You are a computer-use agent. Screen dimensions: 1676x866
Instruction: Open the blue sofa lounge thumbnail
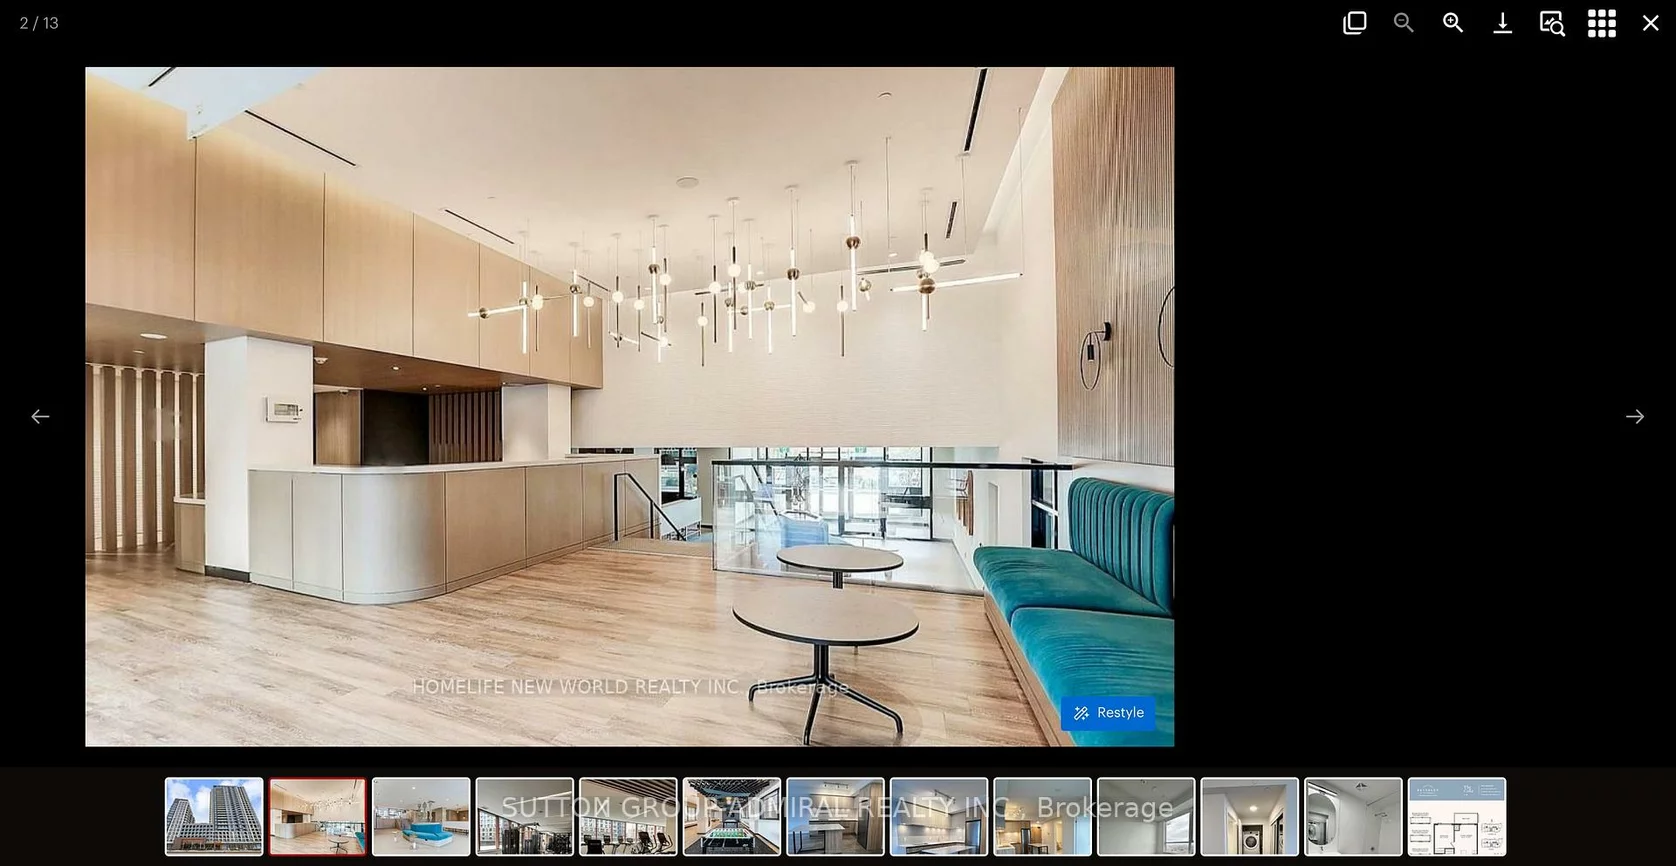[421, 817]
